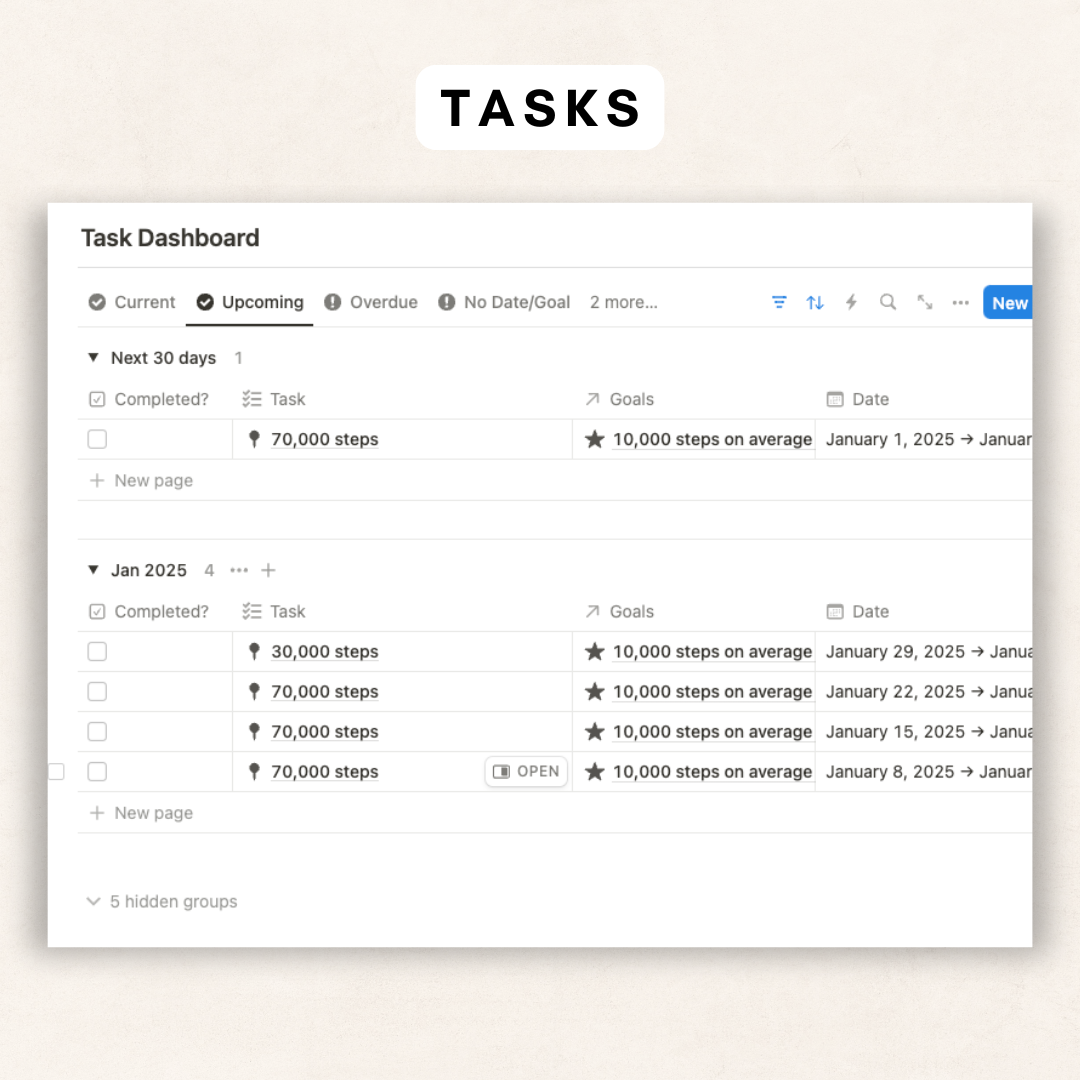Collapse the Next 30 days group
Viewport: 1080px width, 1080px height.
(x=93, y=358)
